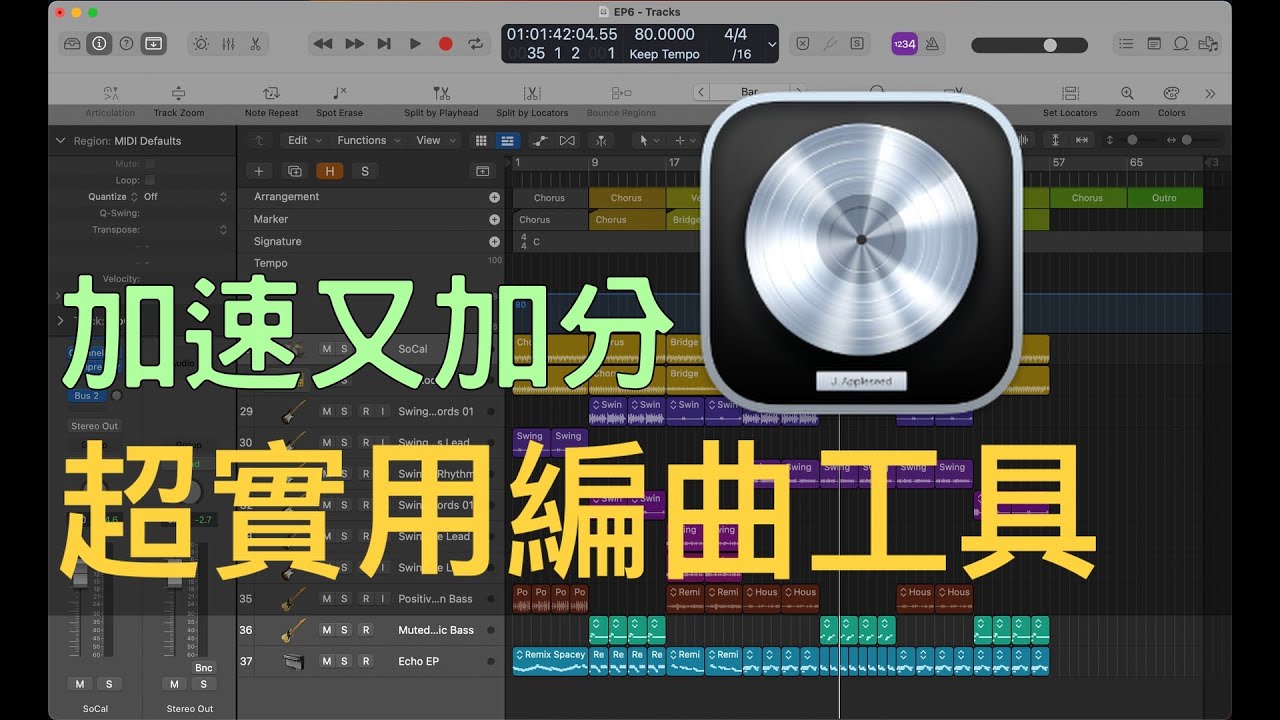The image size is (1280, 720).
Task: Toggle Replace mode X button
Action: (x=802, y=44)
